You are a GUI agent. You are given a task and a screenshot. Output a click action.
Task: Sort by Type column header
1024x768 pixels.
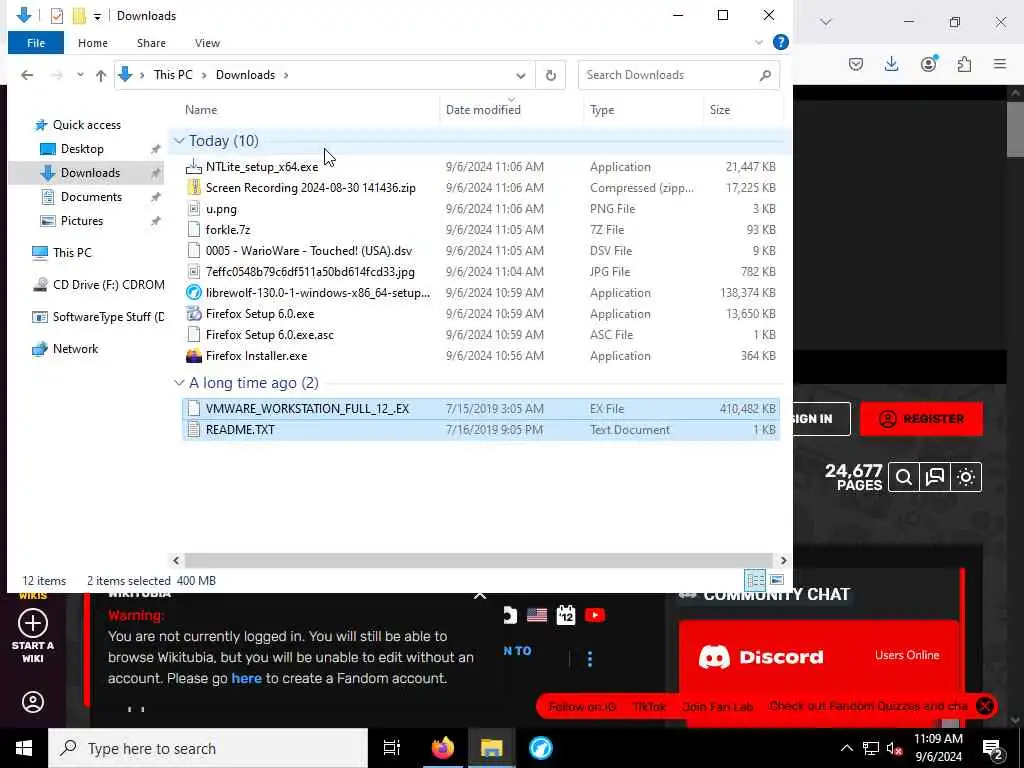[x=602, y=110]
